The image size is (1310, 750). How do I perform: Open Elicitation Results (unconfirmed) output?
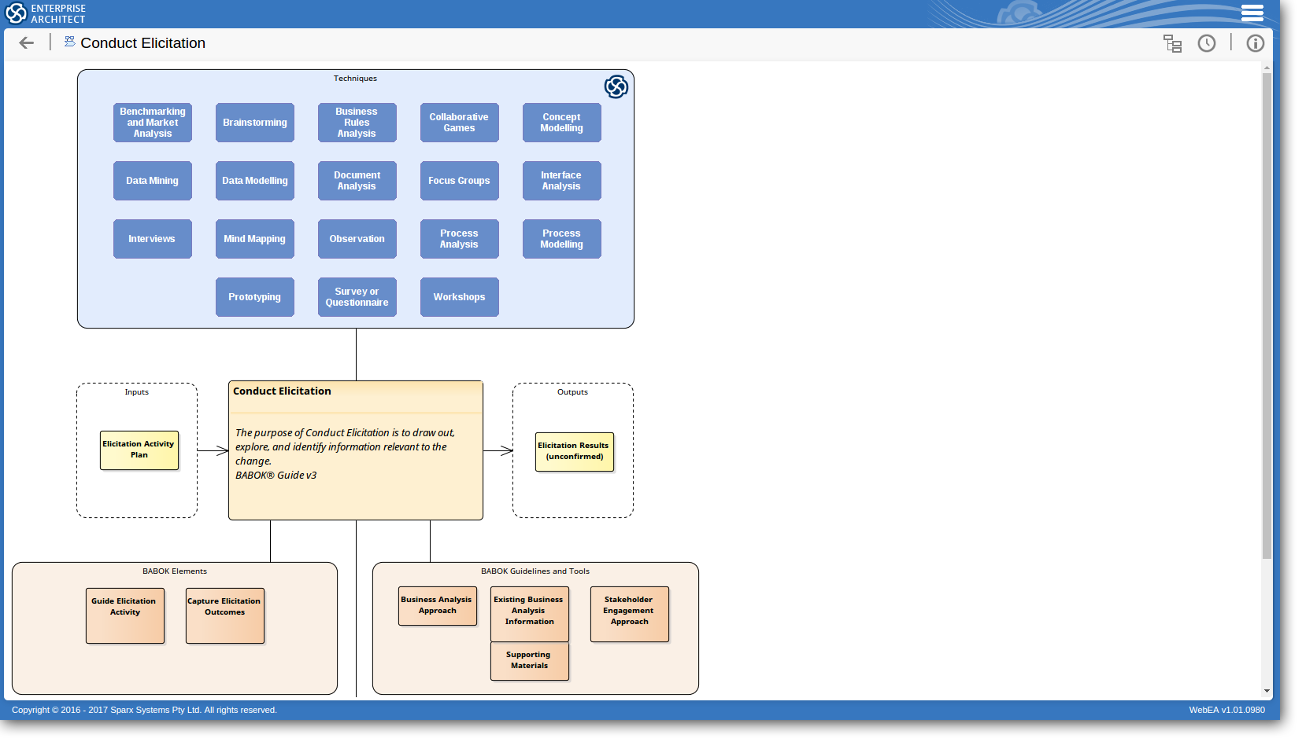574,451
